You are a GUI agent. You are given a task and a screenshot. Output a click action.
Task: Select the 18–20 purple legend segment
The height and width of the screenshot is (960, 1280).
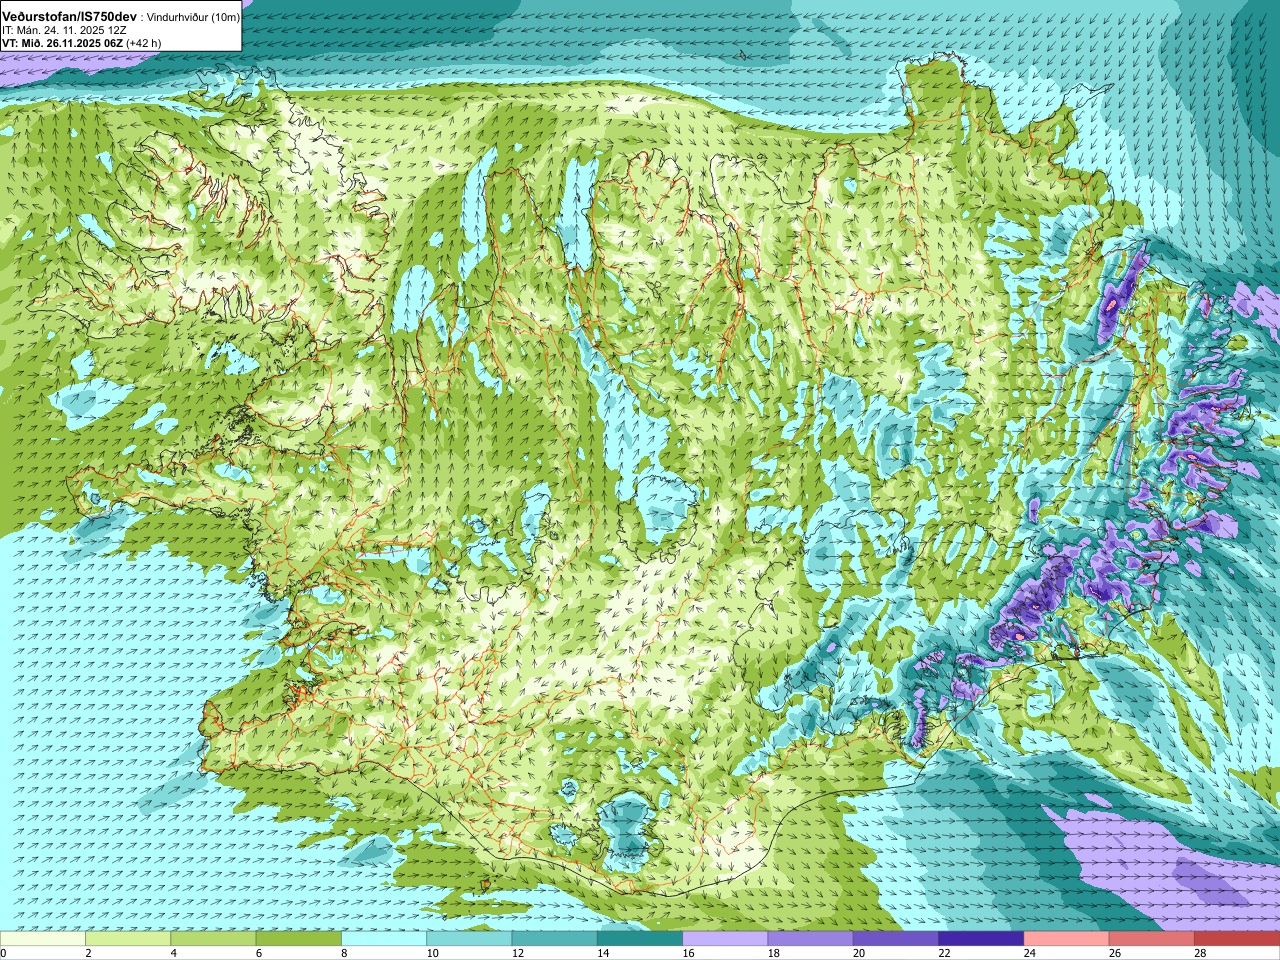(811, 939)
